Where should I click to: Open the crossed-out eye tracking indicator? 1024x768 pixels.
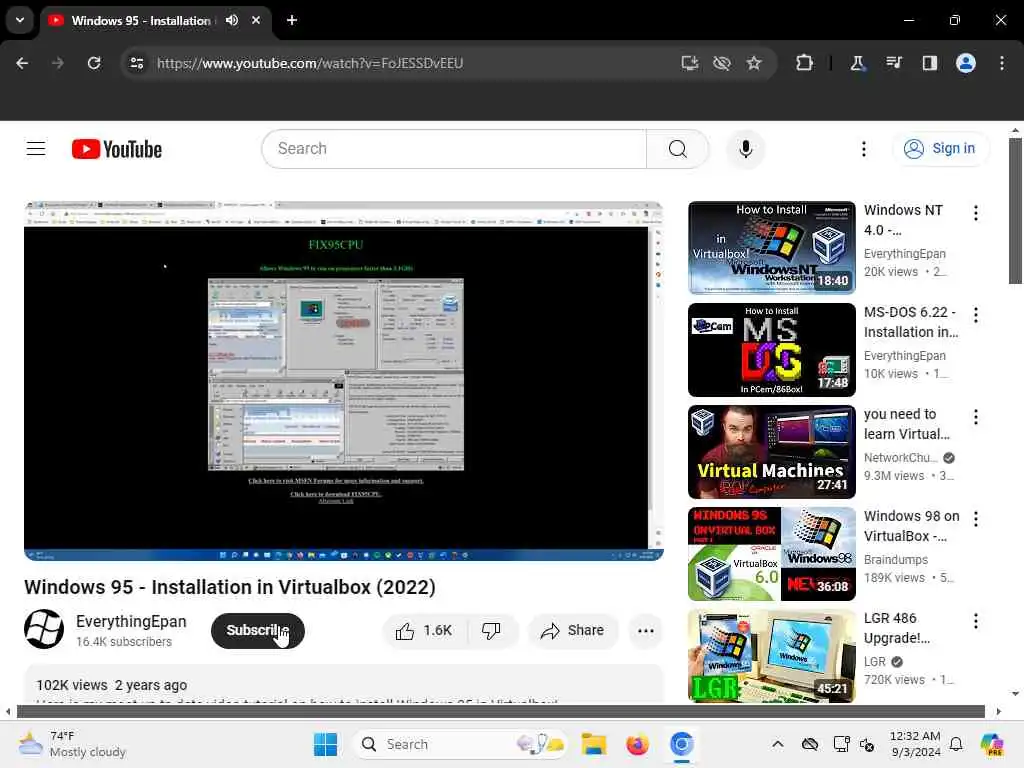click(x=722, y=63)
